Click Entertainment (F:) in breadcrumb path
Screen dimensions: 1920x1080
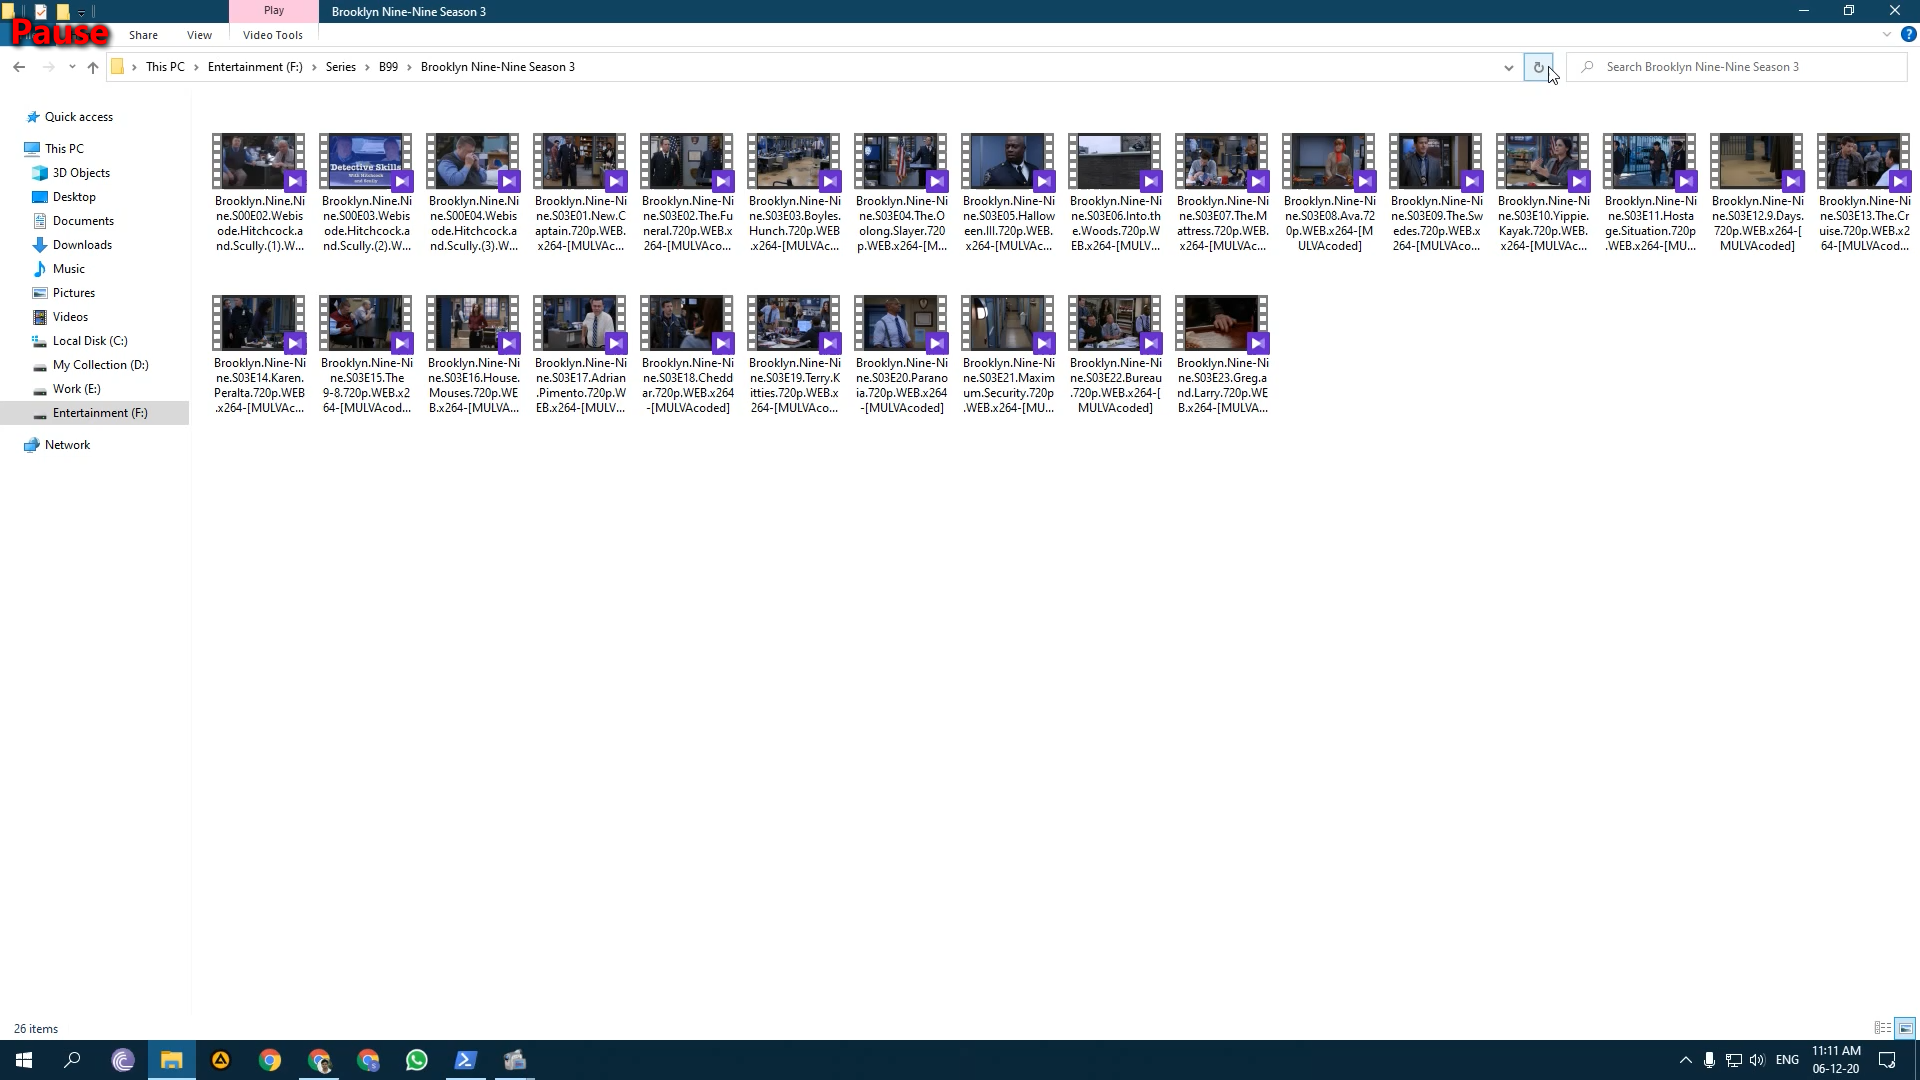(x=255, y=67)
